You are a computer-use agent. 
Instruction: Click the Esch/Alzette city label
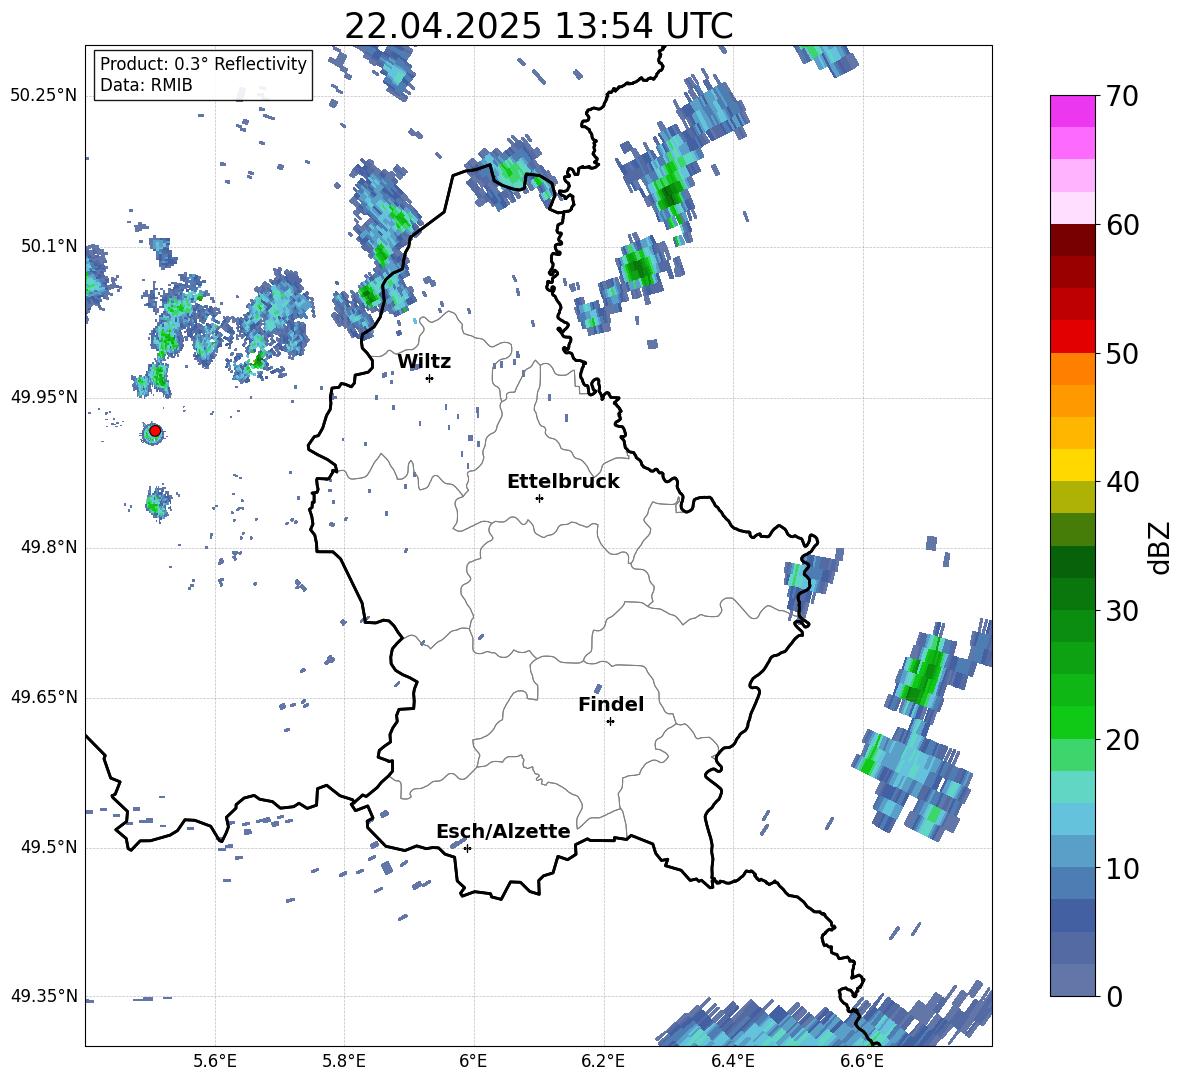click(x=504, y=831)
